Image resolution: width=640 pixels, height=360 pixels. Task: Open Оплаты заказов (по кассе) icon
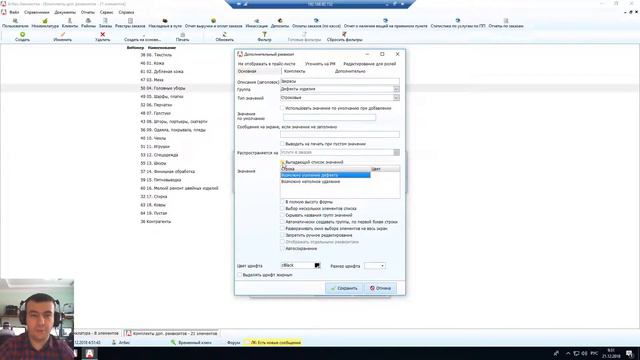[x=316, y=23]
